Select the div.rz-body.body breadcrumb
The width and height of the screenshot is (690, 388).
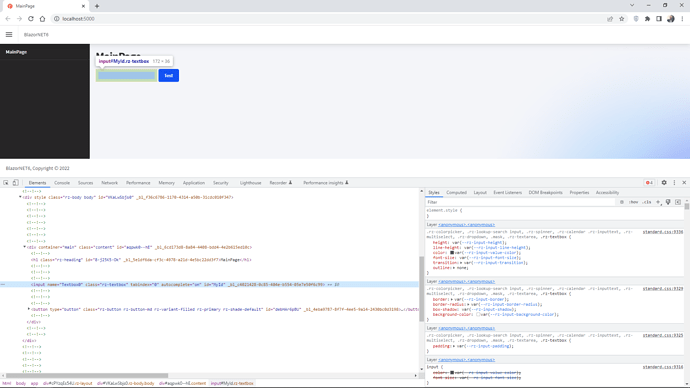(126, 383)
